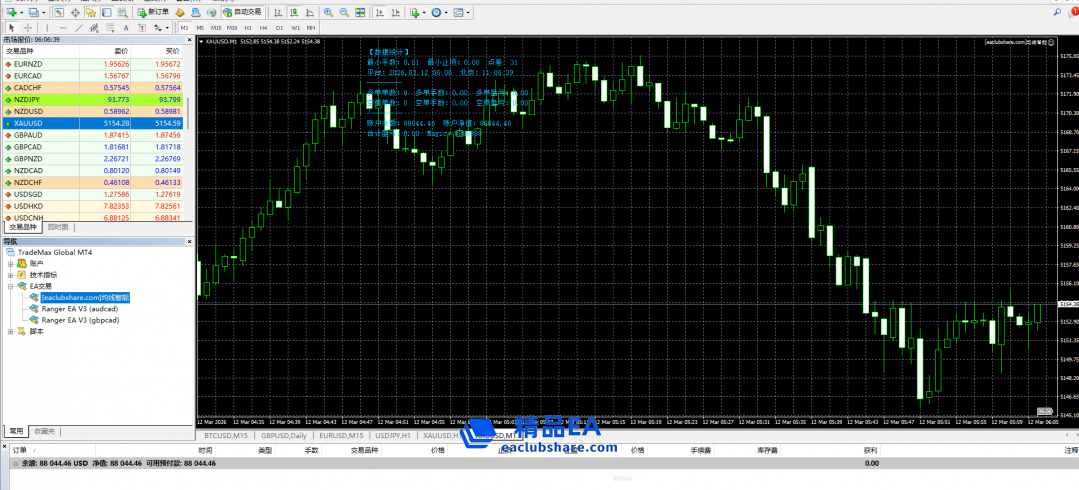Open the Strategy Tester magnifier icon
Screen dimensions: 1079x490
pos(122,12)
